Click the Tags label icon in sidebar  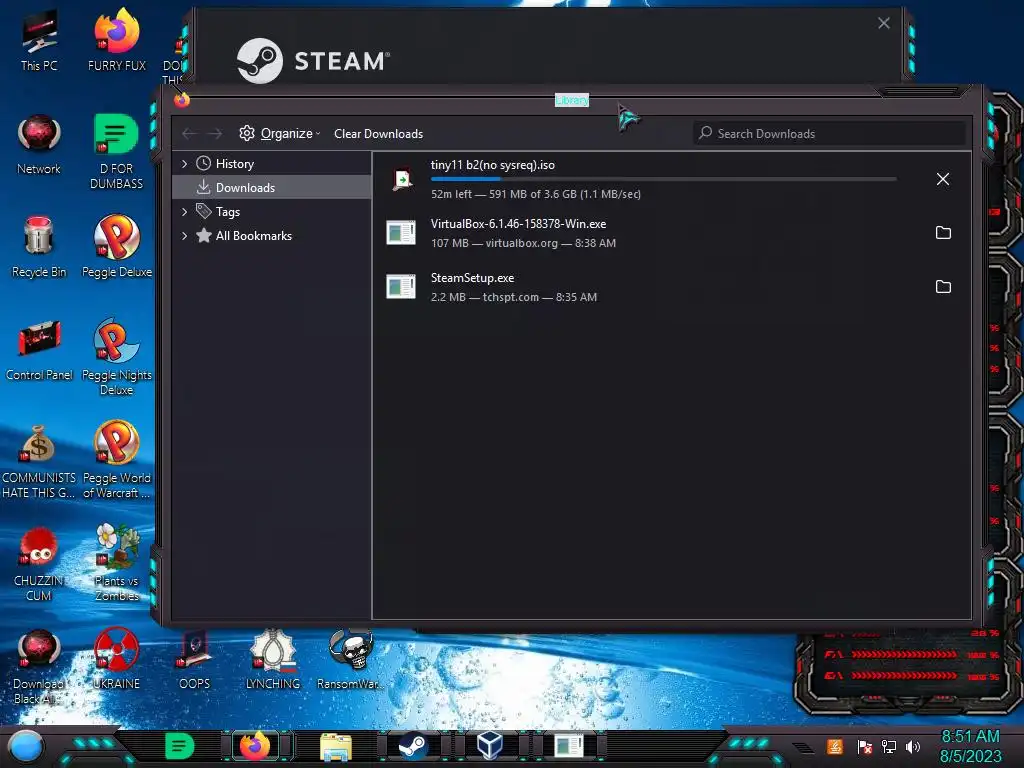coord(204,211)
